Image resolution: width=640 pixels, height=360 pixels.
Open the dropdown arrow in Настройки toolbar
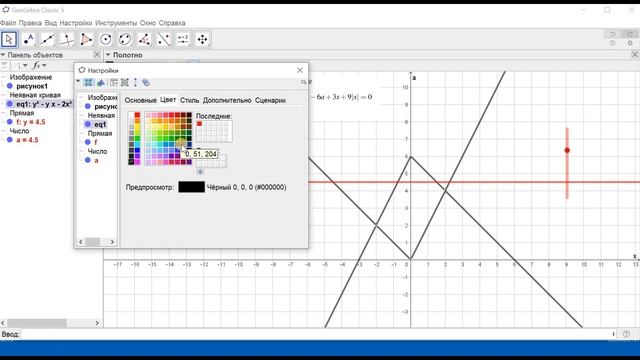78,82
